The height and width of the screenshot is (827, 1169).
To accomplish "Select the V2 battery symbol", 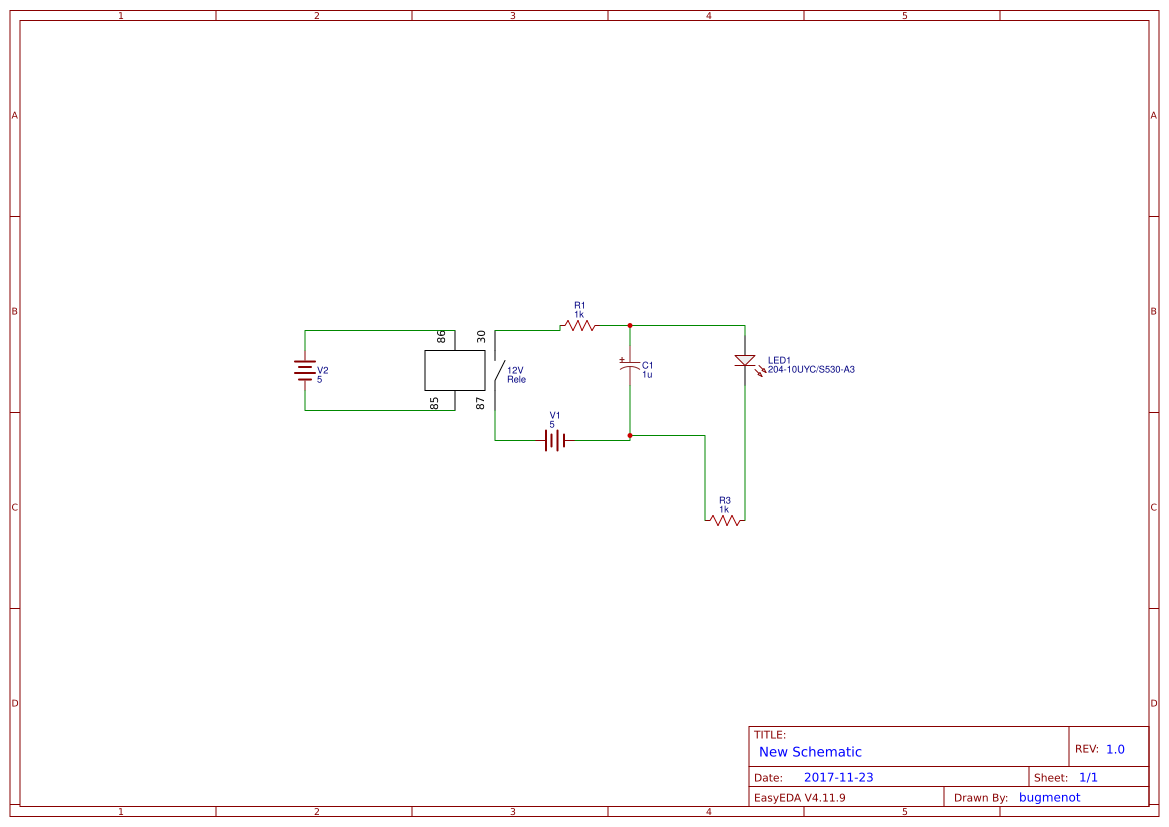I will pyautogui.click(x=303, y=370).
